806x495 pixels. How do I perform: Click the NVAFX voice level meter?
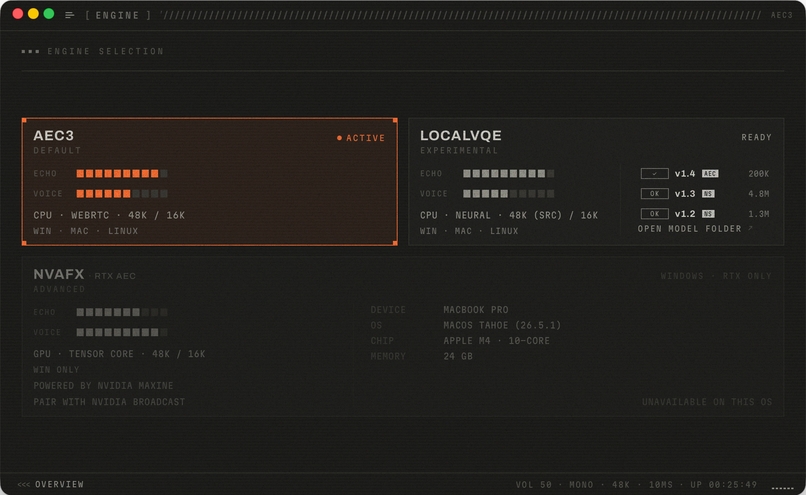(122, 333)
